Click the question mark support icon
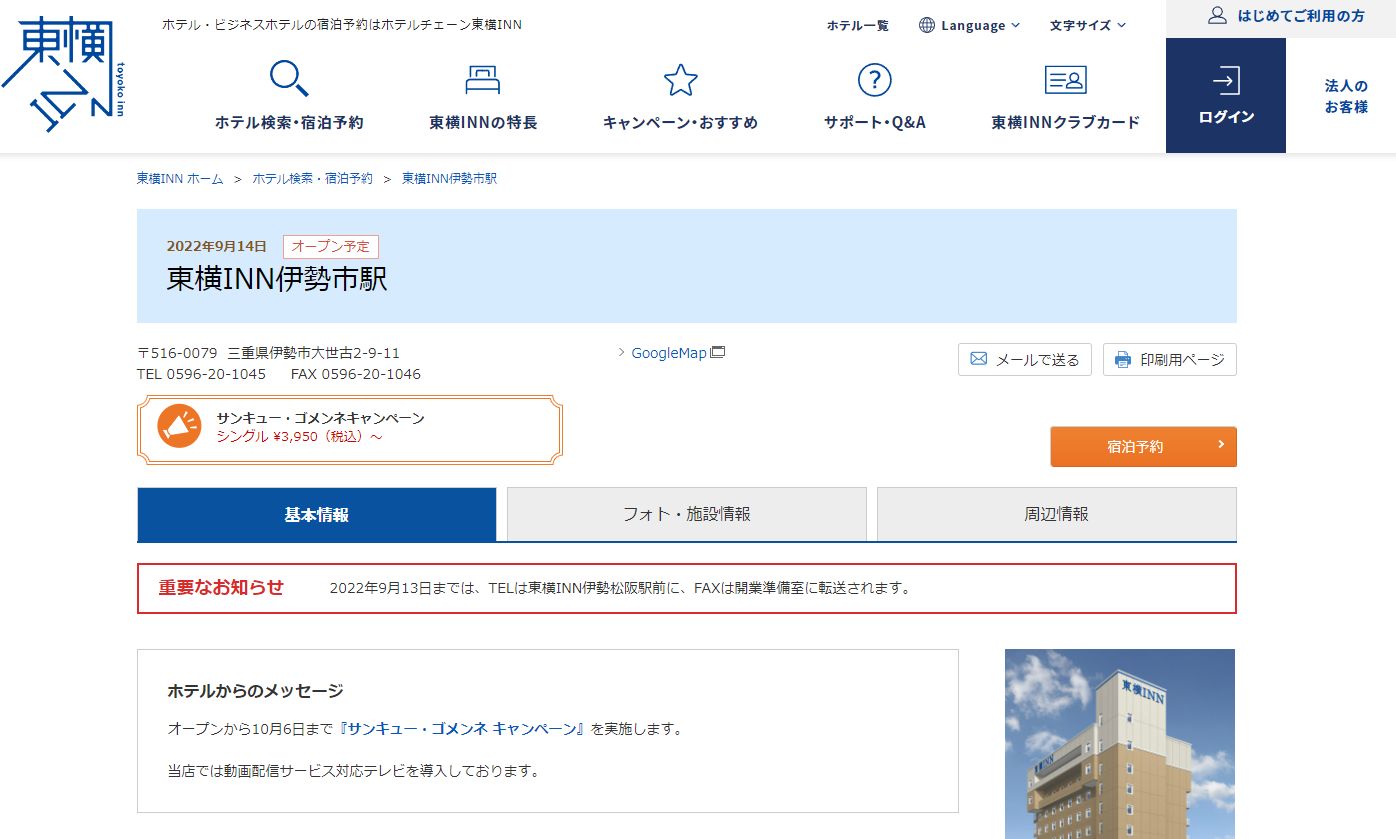This screenshot has width=1396, height=839. coord(875,80)
